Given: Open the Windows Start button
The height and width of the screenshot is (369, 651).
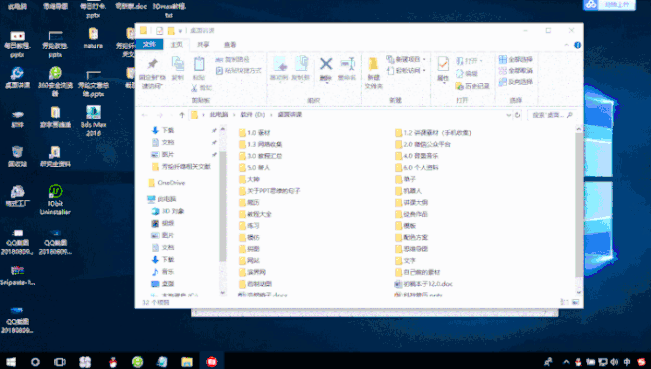Looking at the screenshot, I should (11, 362).
